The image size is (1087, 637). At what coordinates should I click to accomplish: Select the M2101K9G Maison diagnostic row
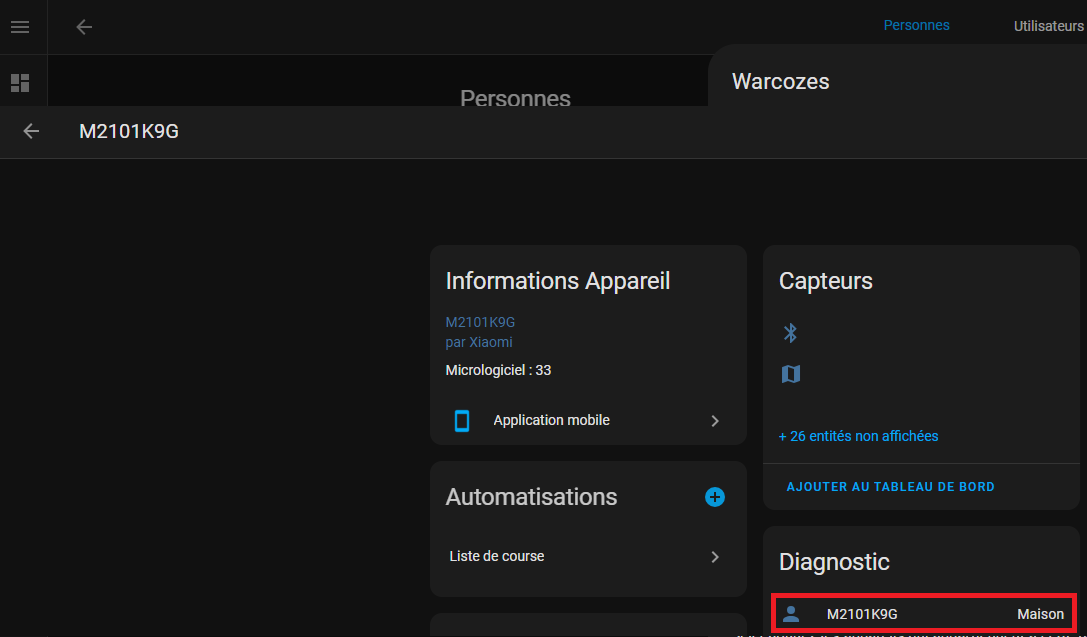click(x=923, y=614)
